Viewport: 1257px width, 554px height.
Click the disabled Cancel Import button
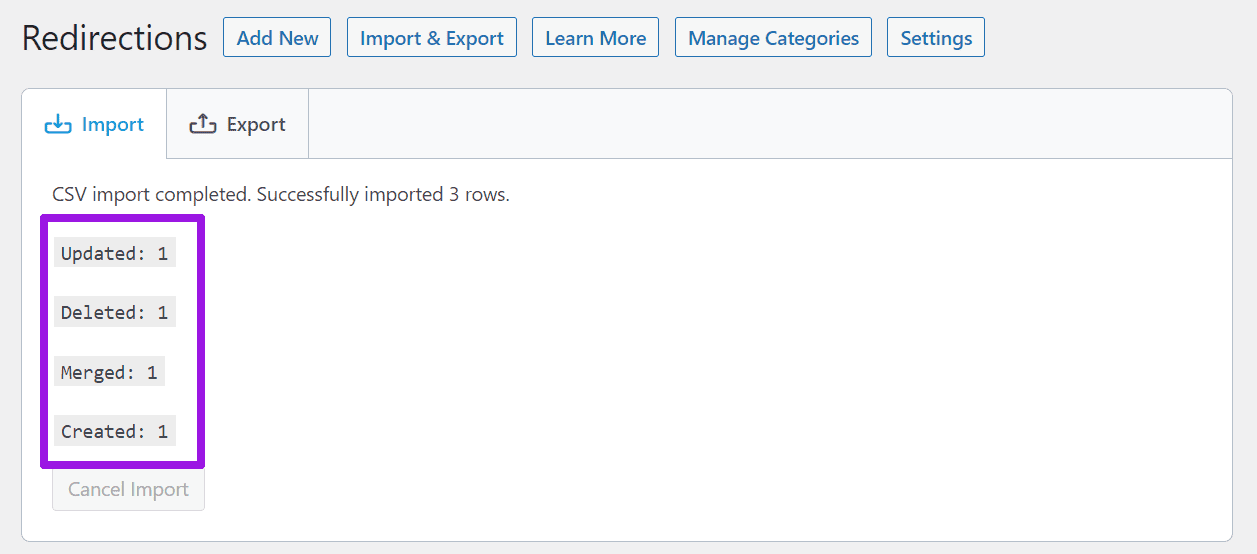pyautogui.click(x=128, y=489)
